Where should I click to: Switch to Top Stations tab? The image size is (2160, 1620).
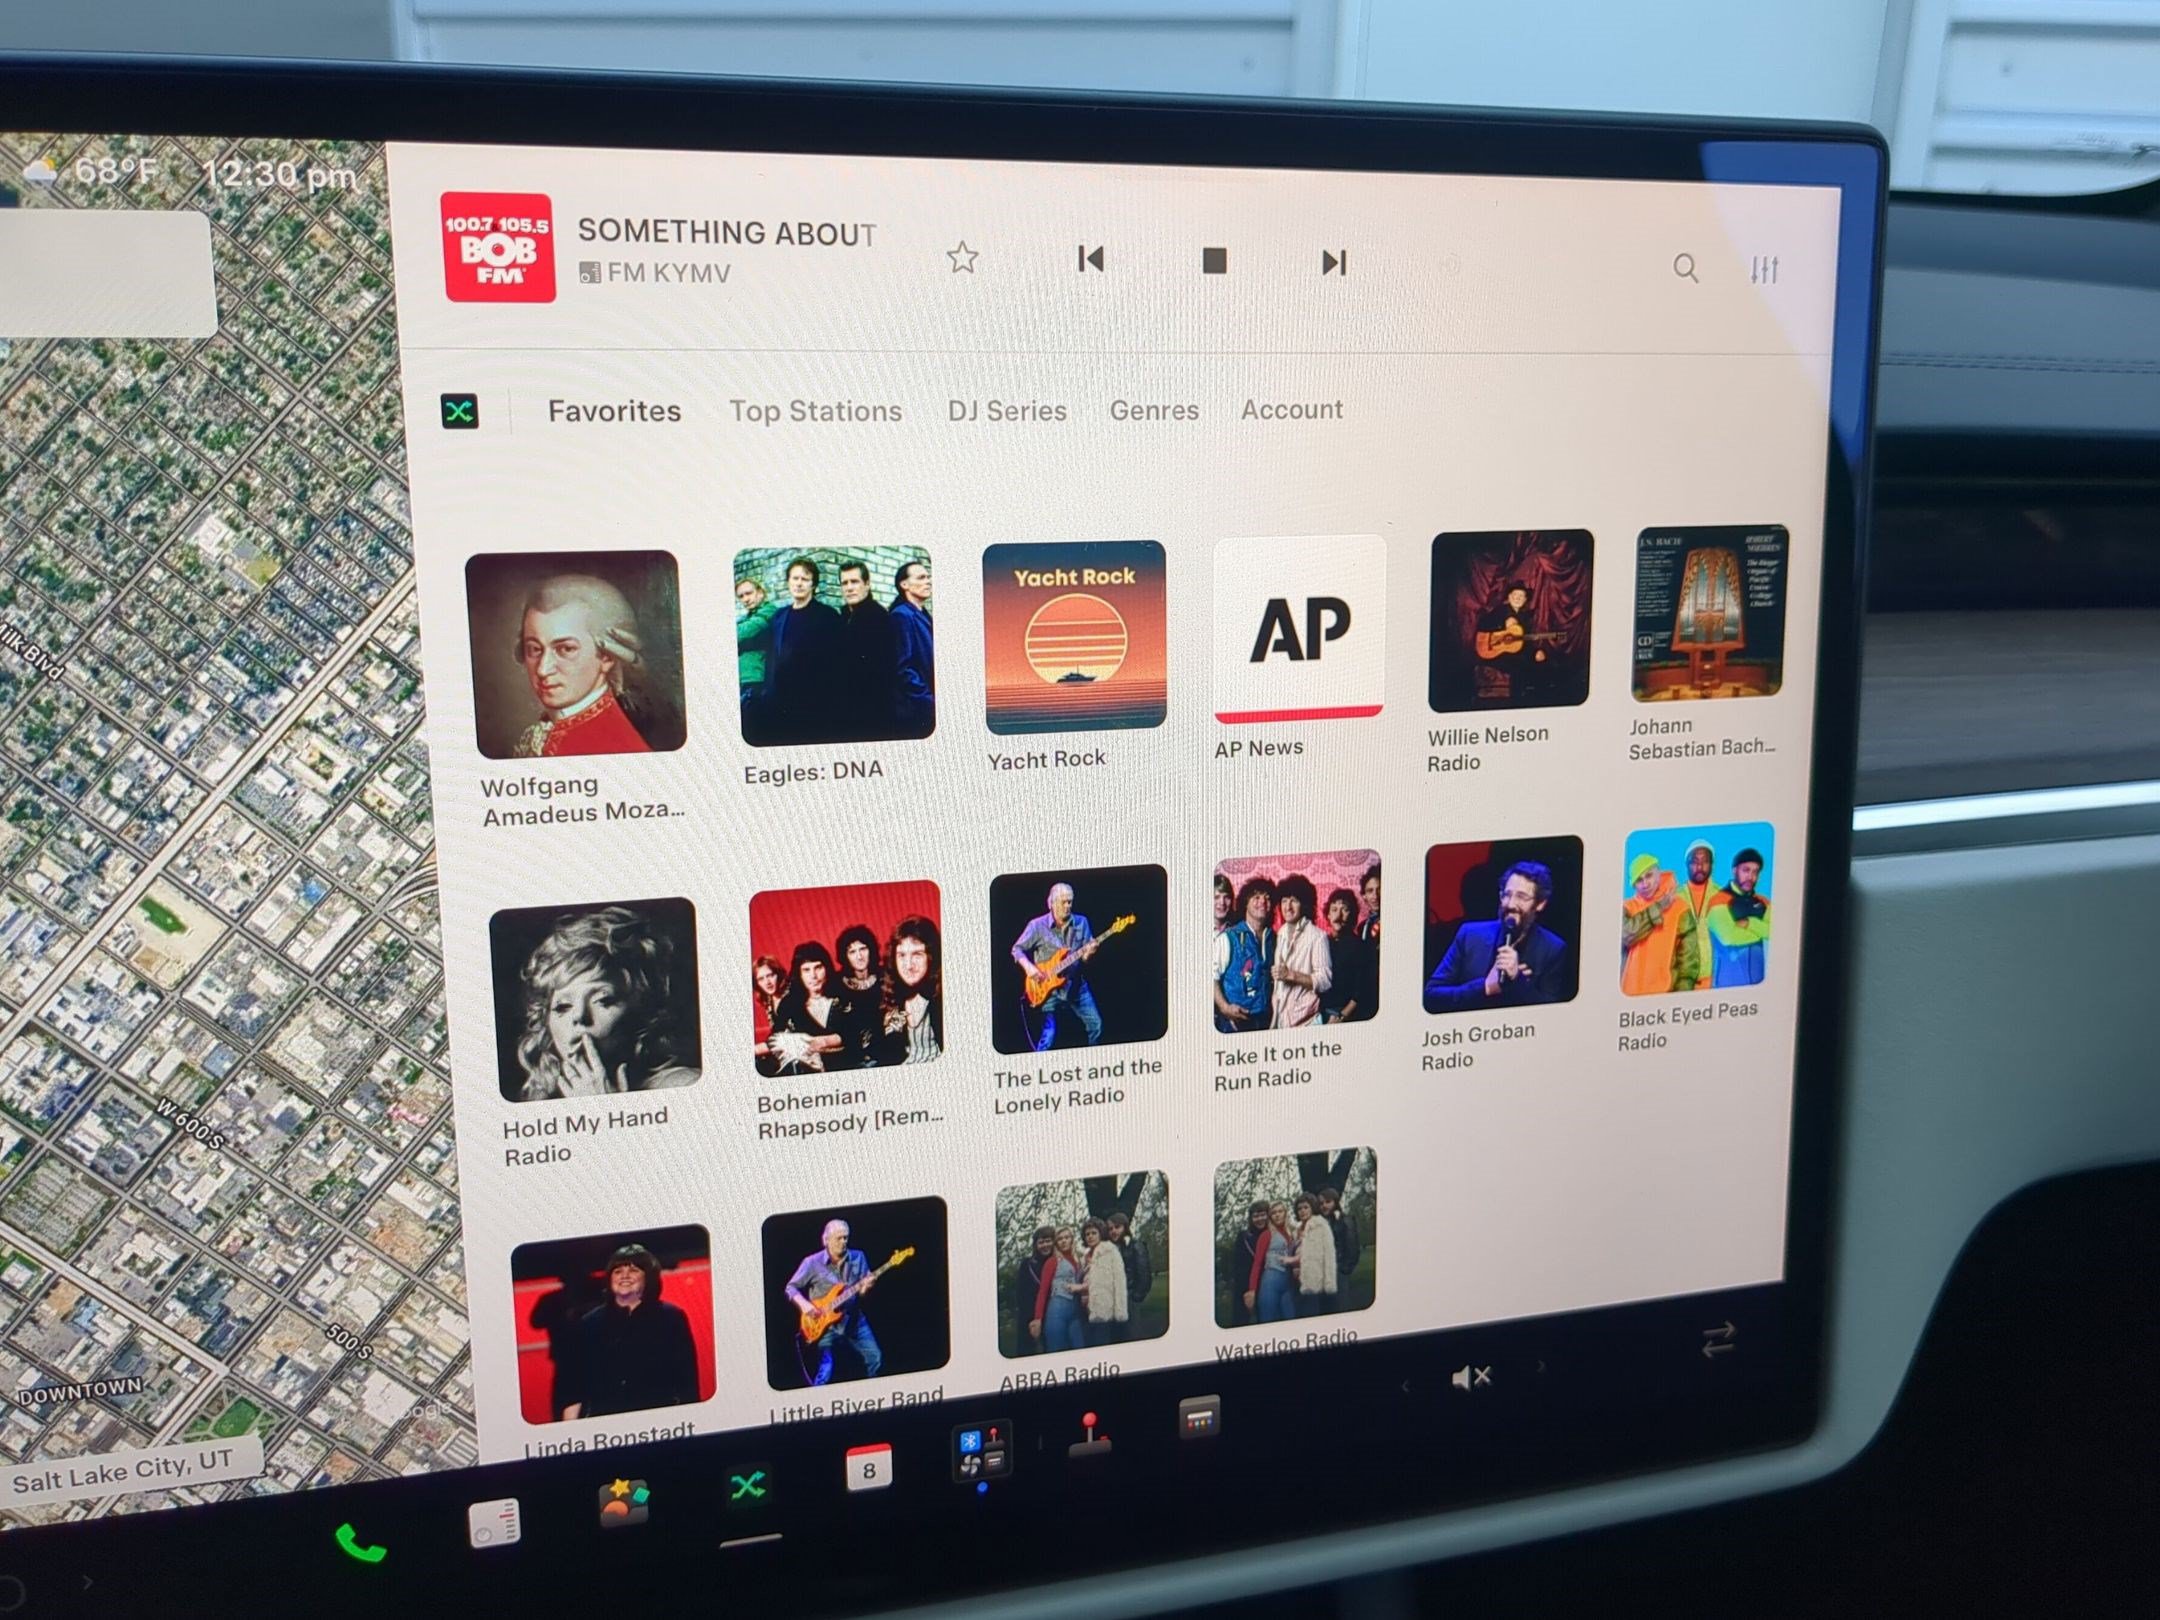pyautogui.click(x=815, y=411)
